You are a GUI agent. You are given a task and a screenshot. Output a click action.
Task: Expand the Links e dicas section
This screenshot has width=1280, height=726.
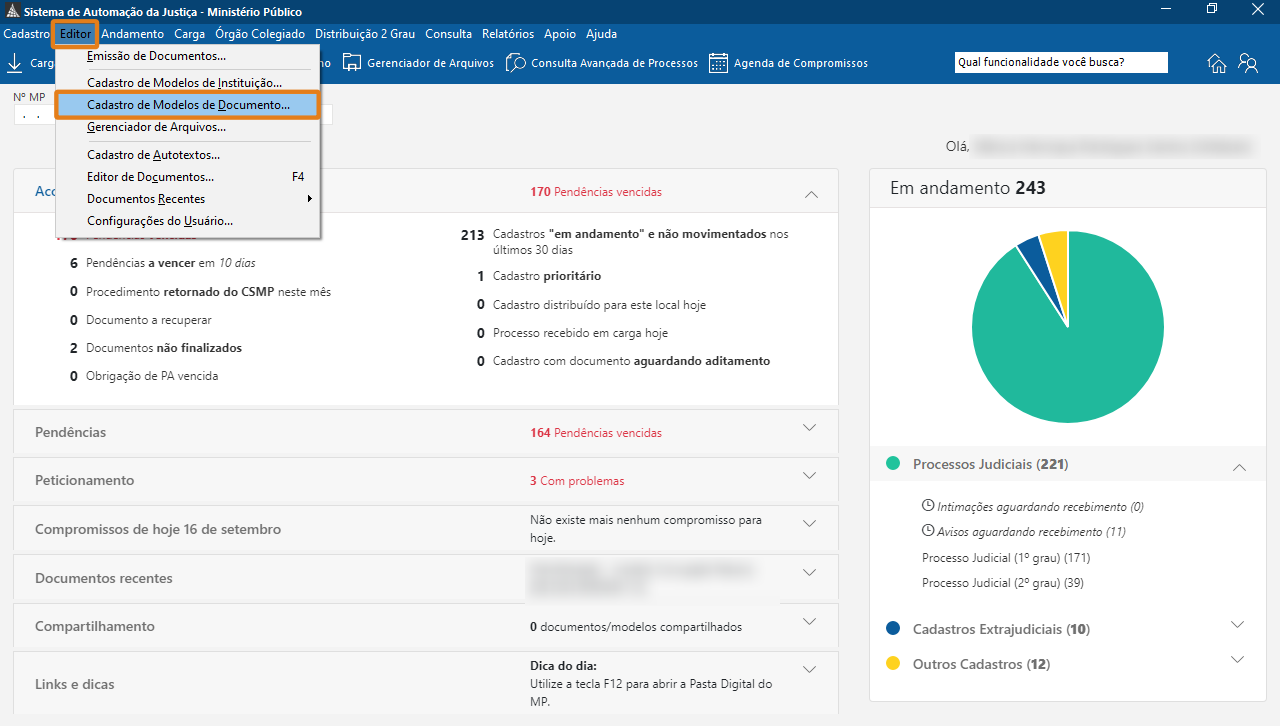coord(810,670)
